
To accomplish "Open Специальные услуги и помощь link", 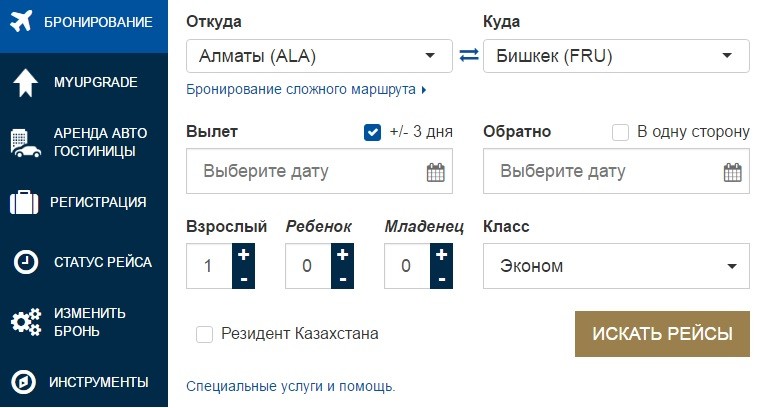I will [x=291, y=386].
